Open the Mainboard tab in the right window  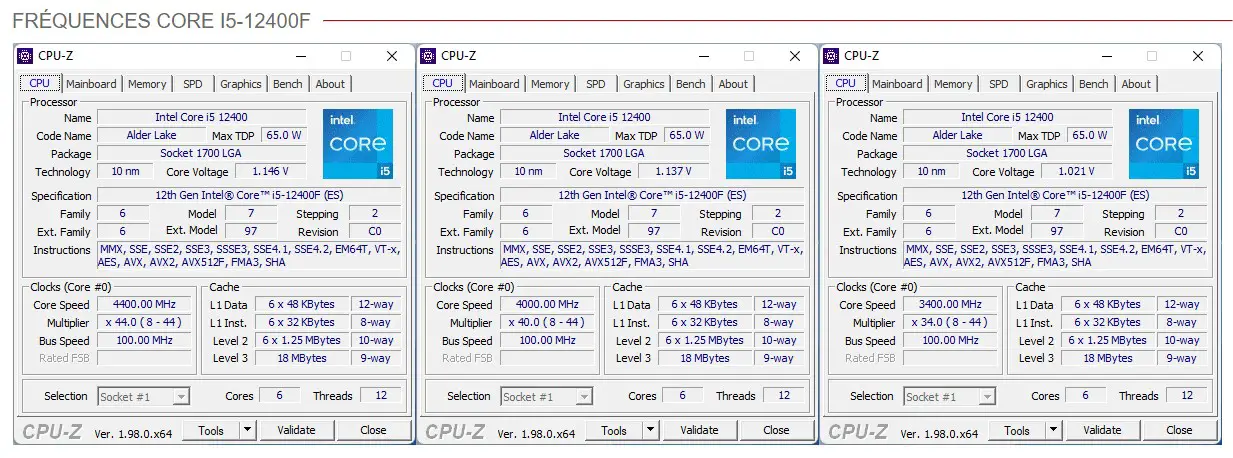click(x=897, y=84)
